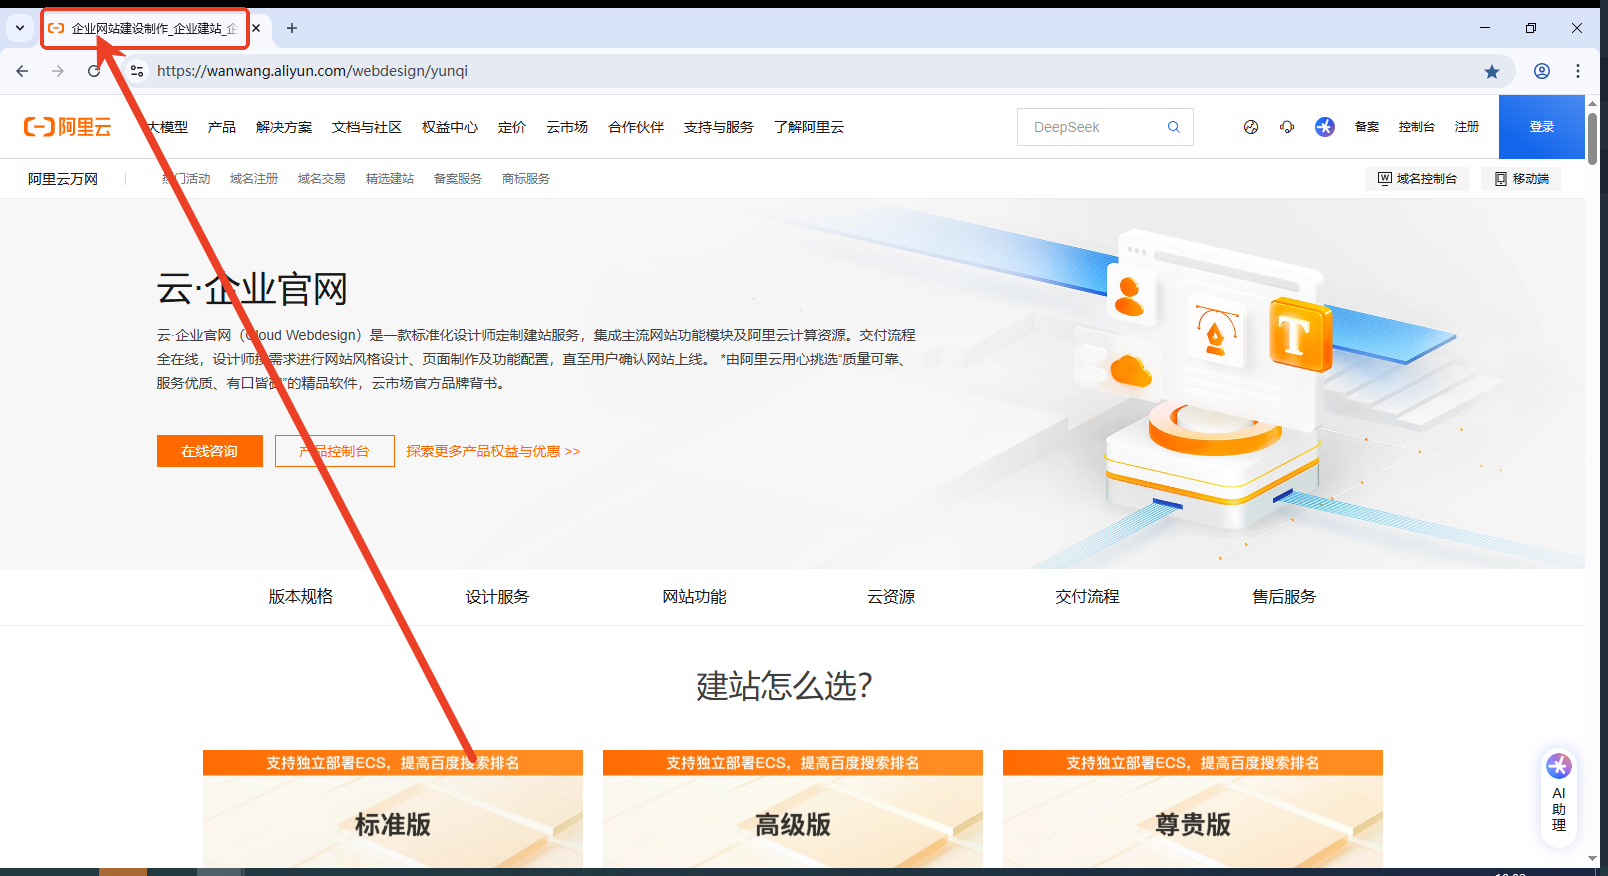Switch to the 交付流程 tab
The image size is (1608, 876).
click(x=1087, y=597)
